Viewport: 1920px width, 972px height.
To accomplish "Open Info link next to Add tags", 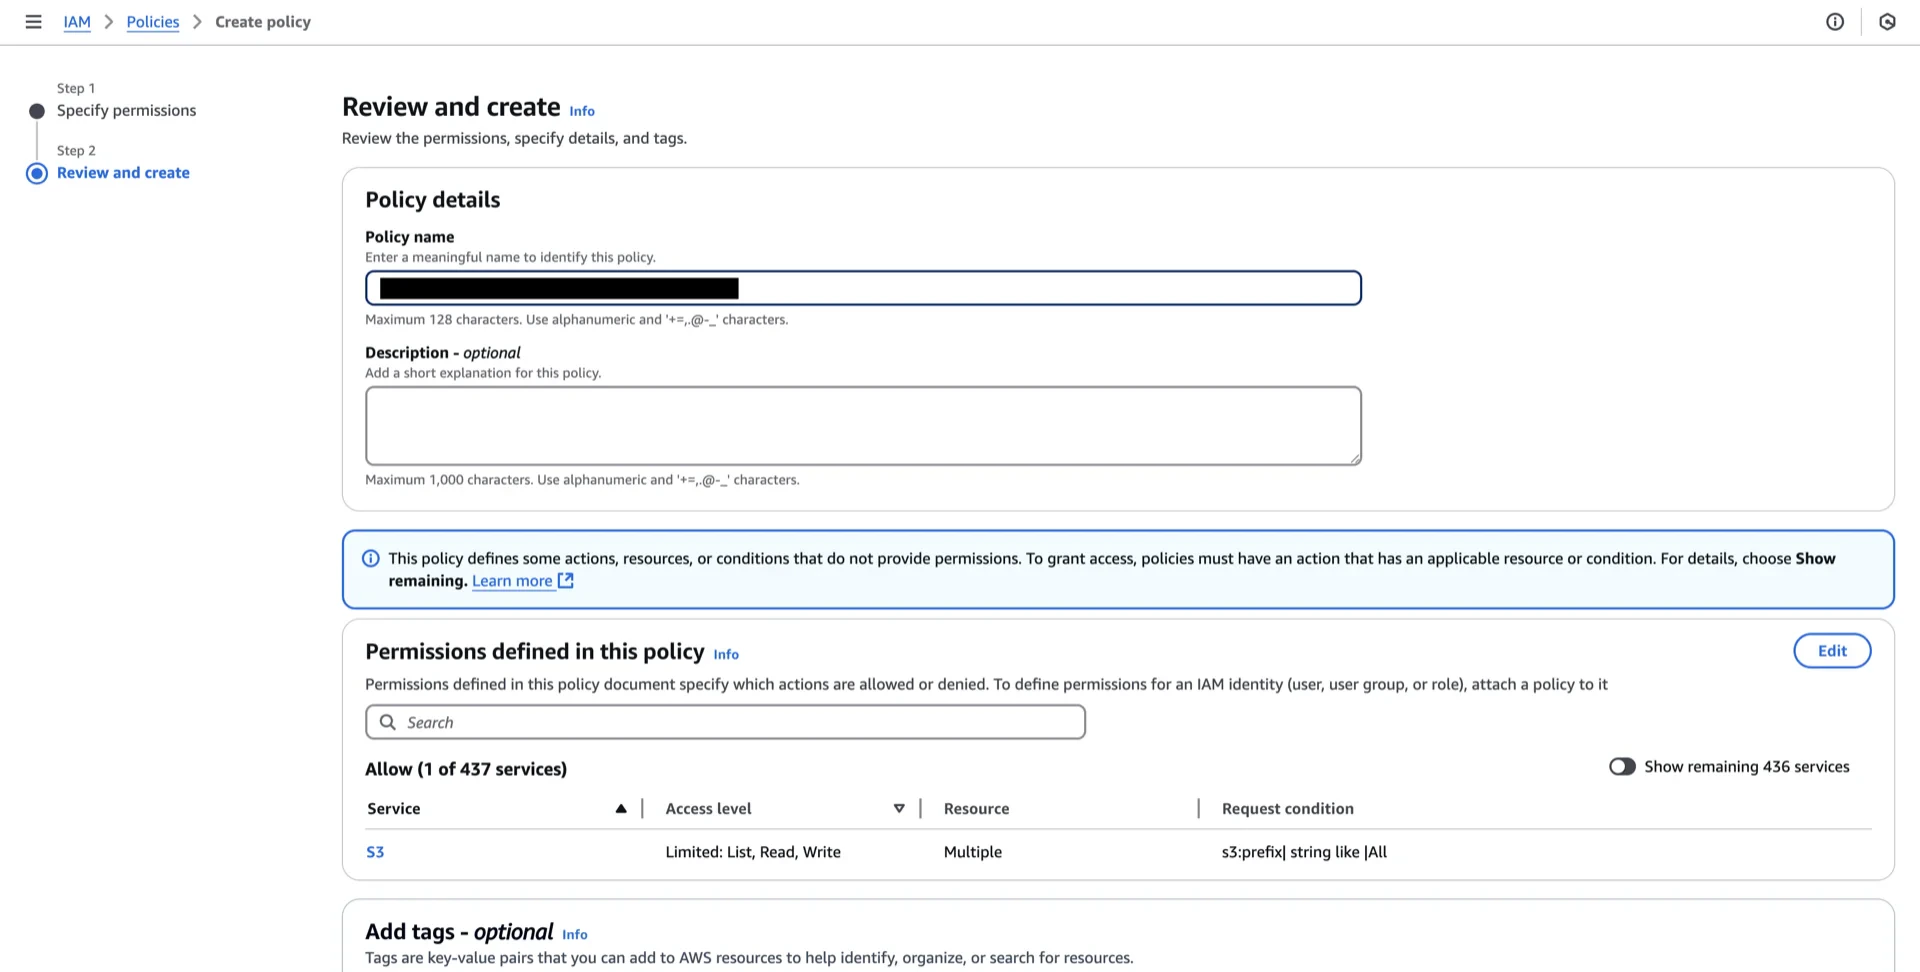I will (575, 934).
